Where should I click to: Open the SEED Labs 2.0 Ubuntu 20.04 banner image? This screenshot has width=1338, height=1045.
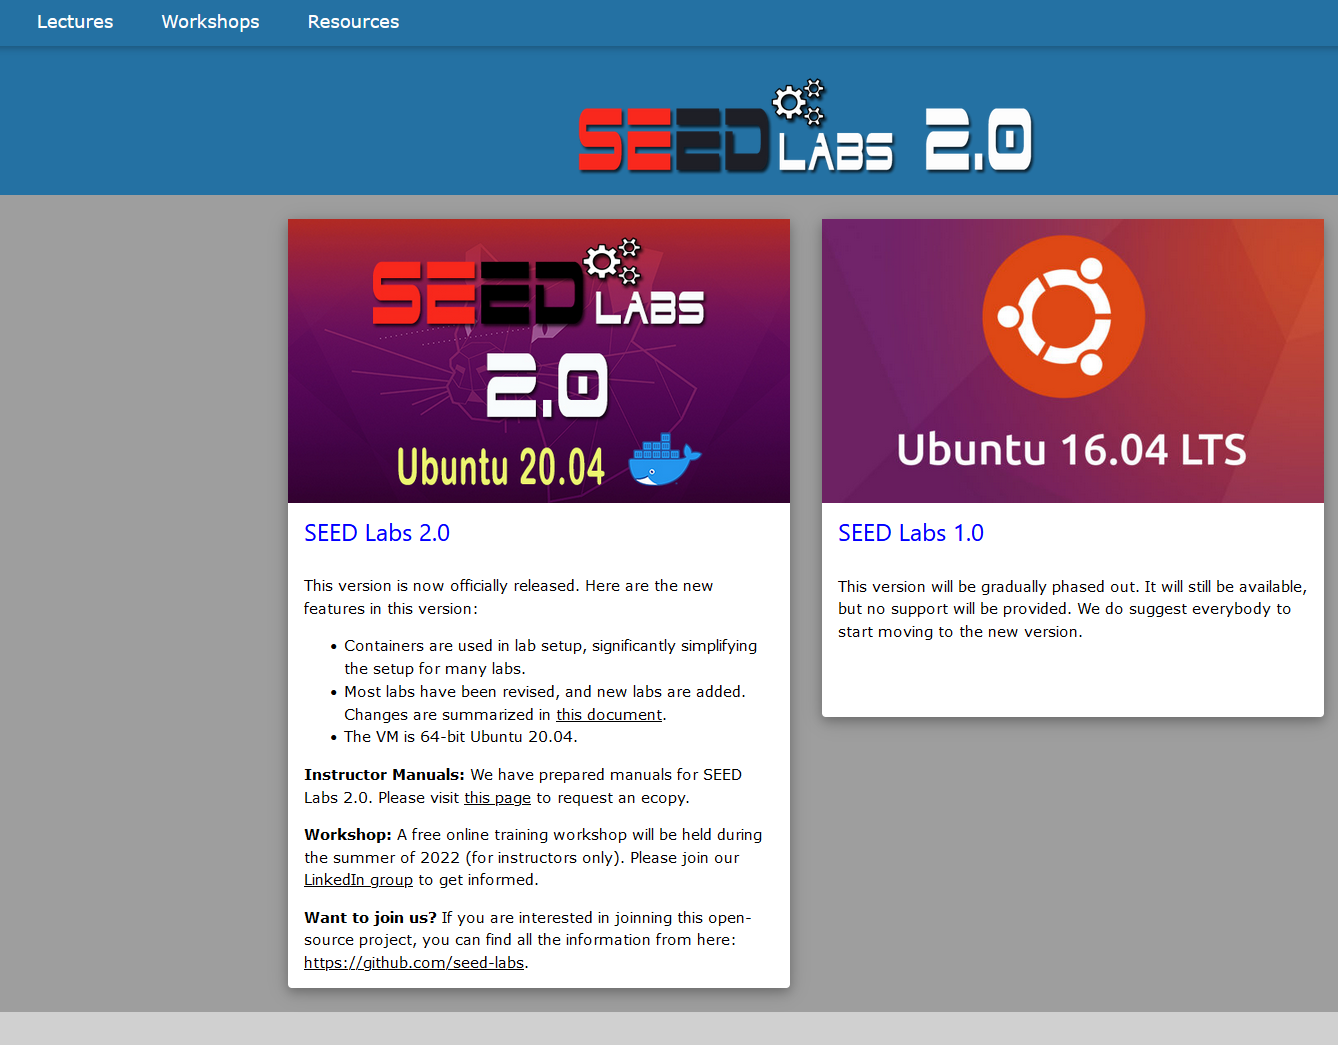[x=539, y=361]
